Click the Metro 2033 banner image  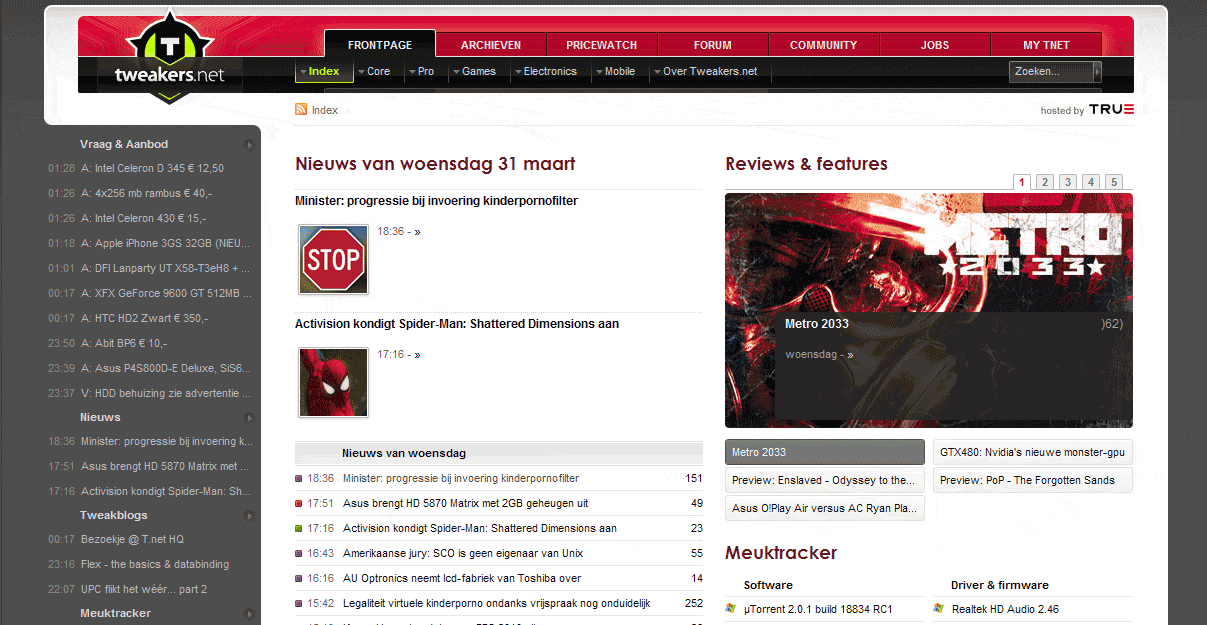tap(929, 310)
